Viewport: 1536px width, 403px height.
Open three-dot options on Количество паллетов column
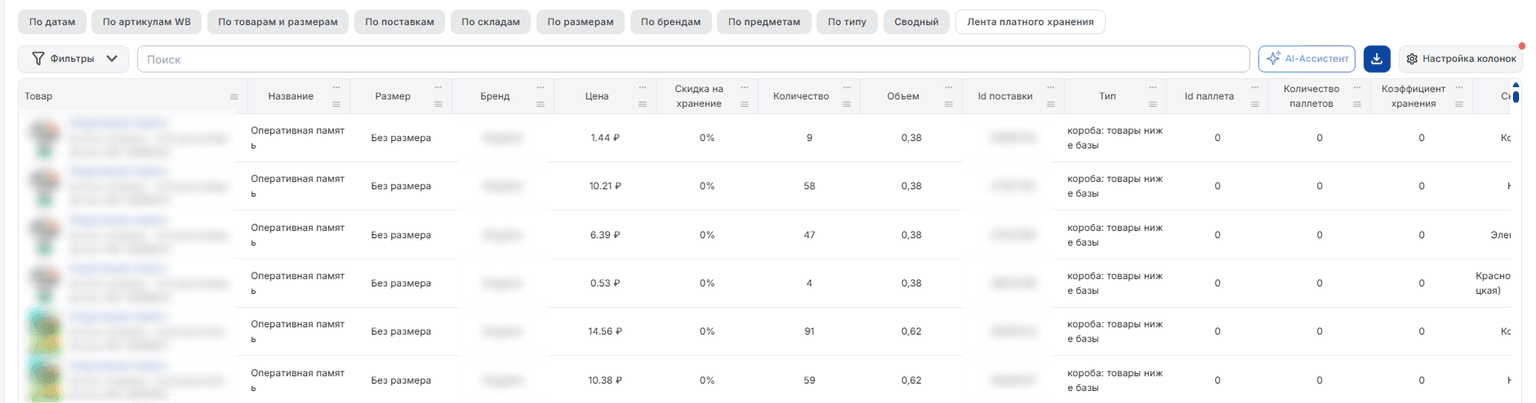tap(1356, 87)
